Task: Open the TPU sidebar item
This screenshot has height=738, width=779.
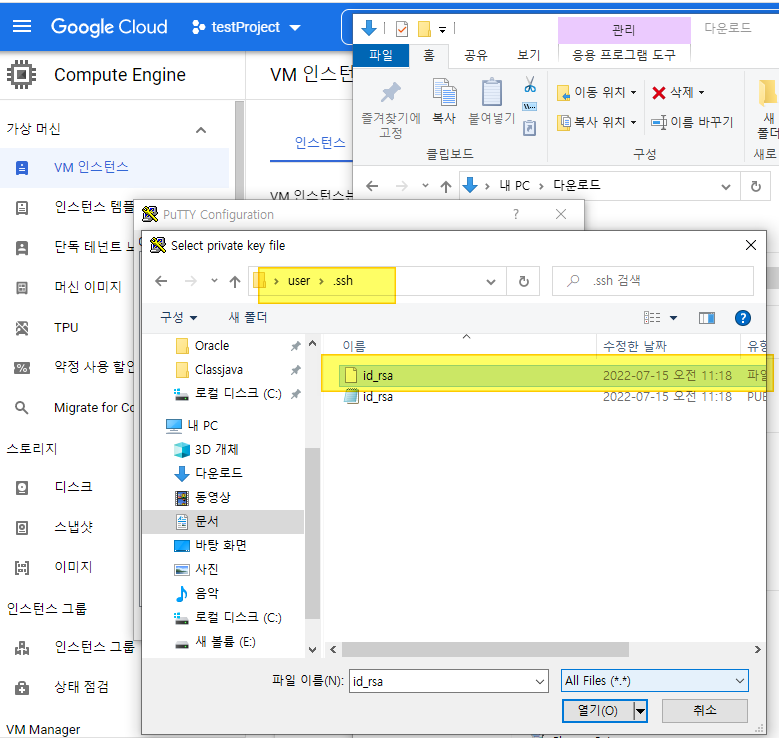Action: (66, 328)
